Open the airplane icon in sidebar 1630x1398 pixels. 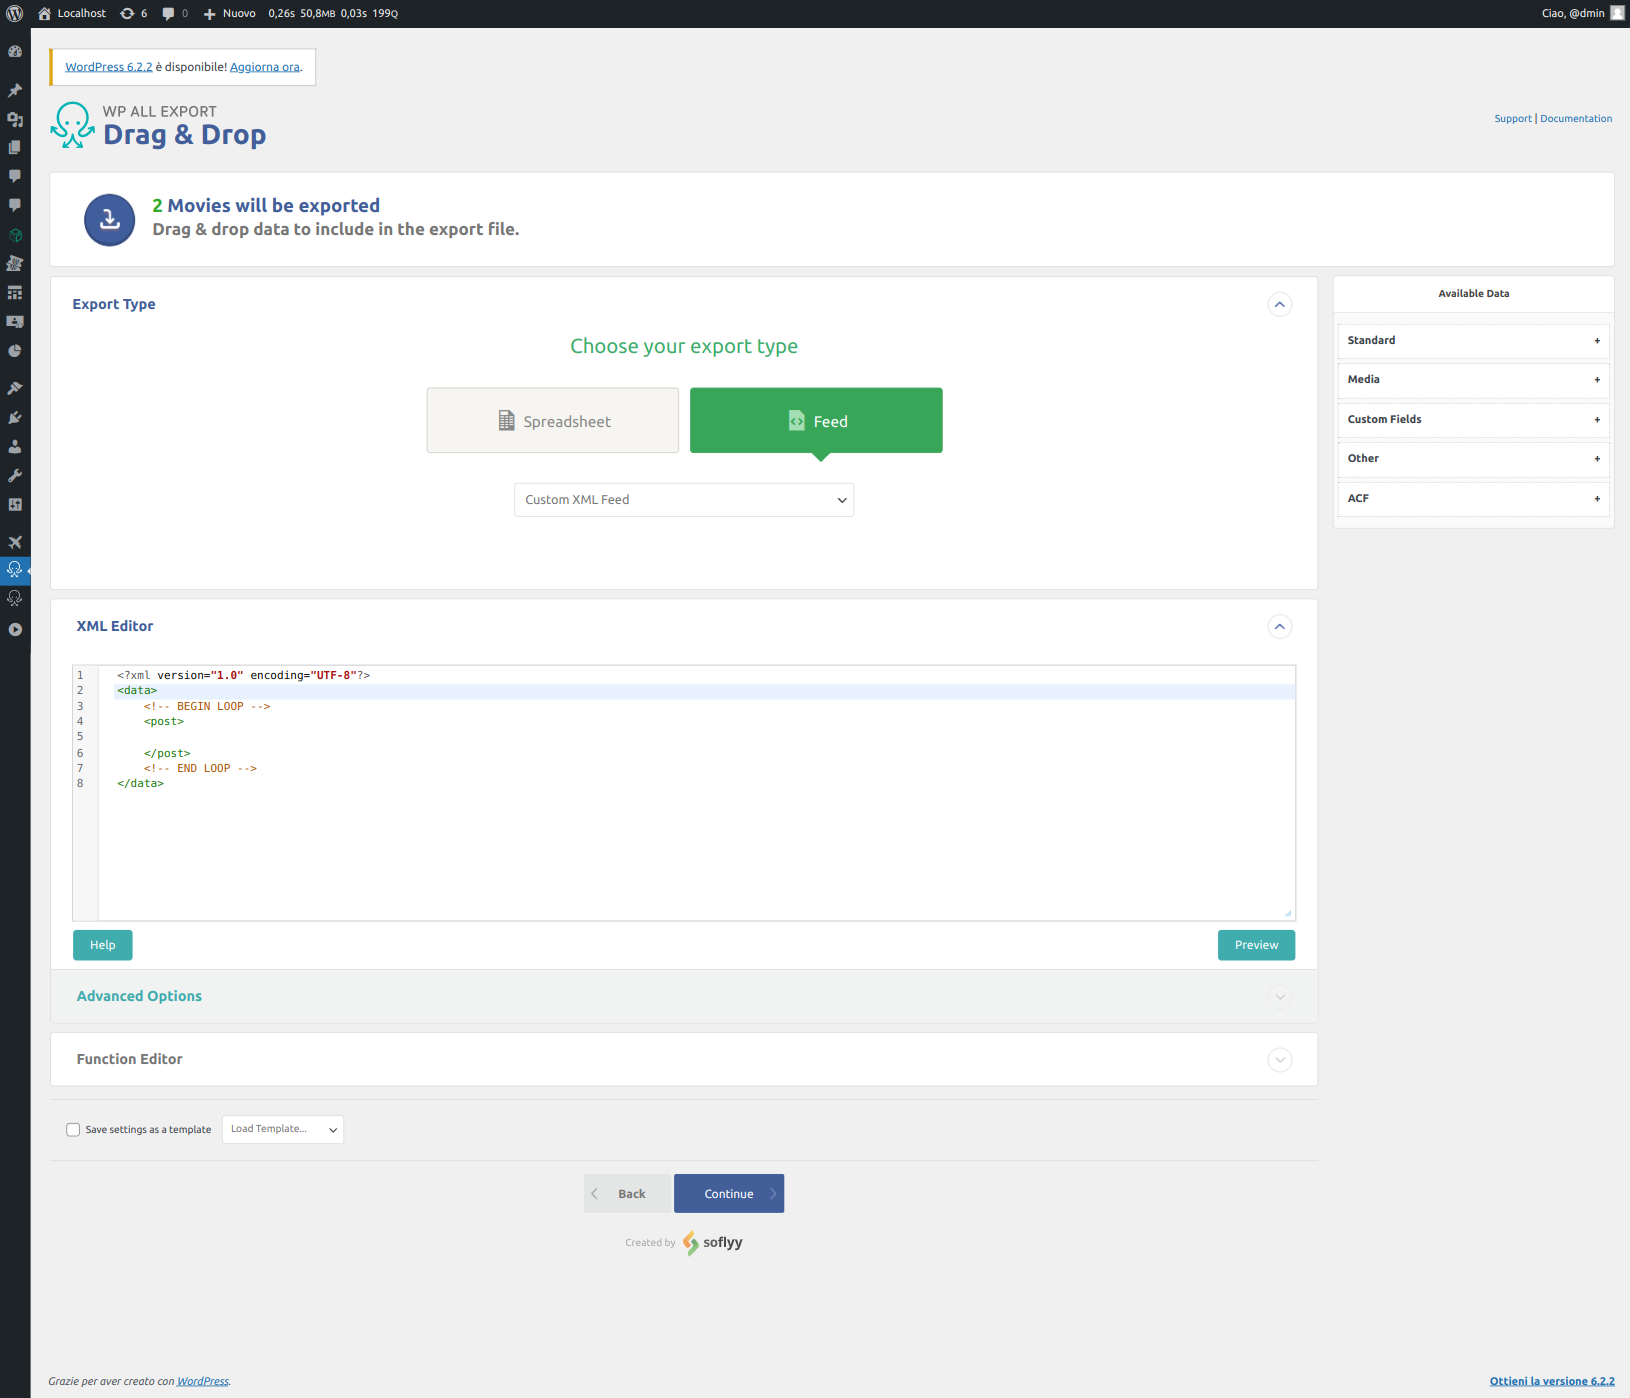15,542
